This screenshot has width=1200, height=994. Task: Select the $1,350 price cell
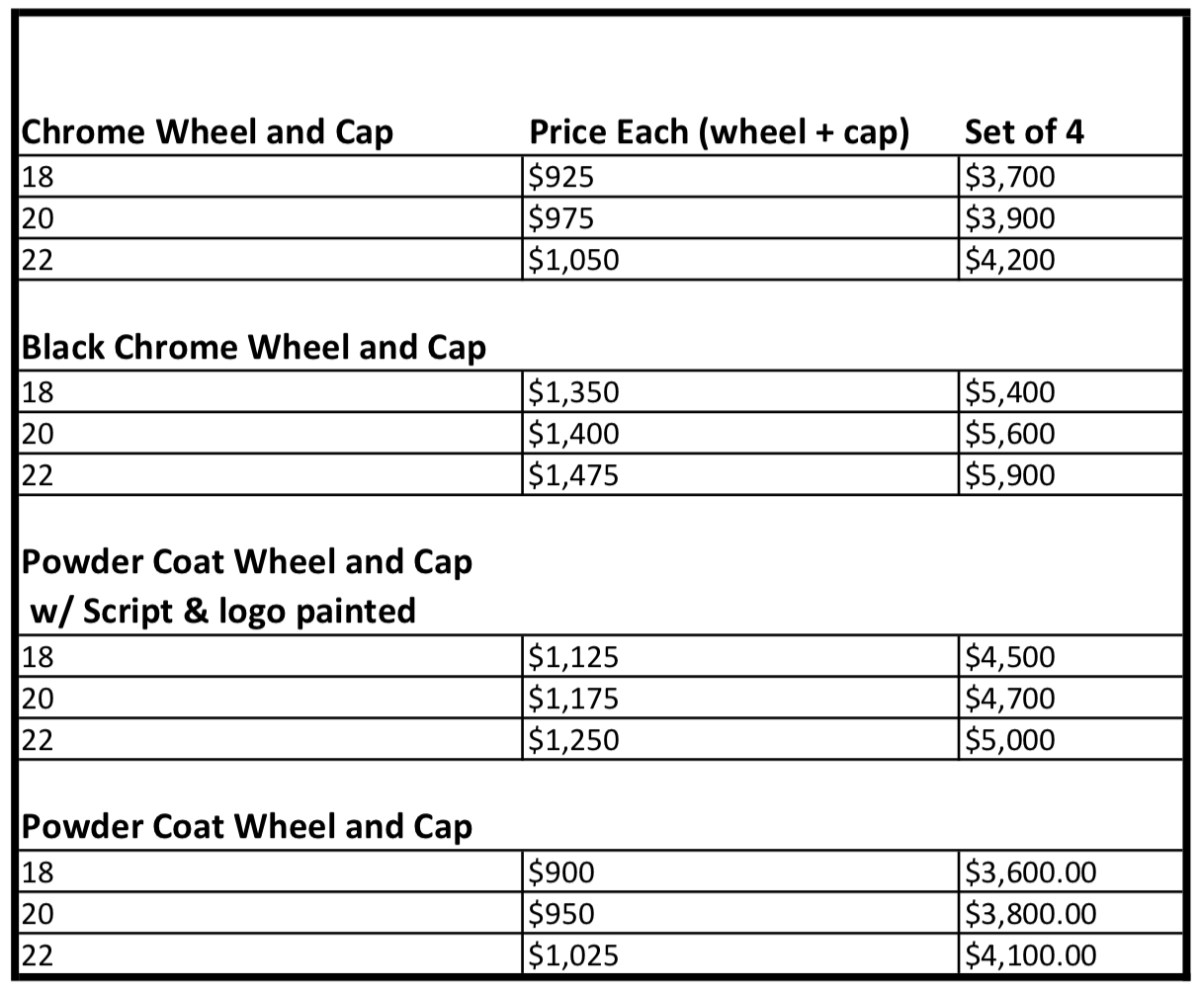(574, 392)
